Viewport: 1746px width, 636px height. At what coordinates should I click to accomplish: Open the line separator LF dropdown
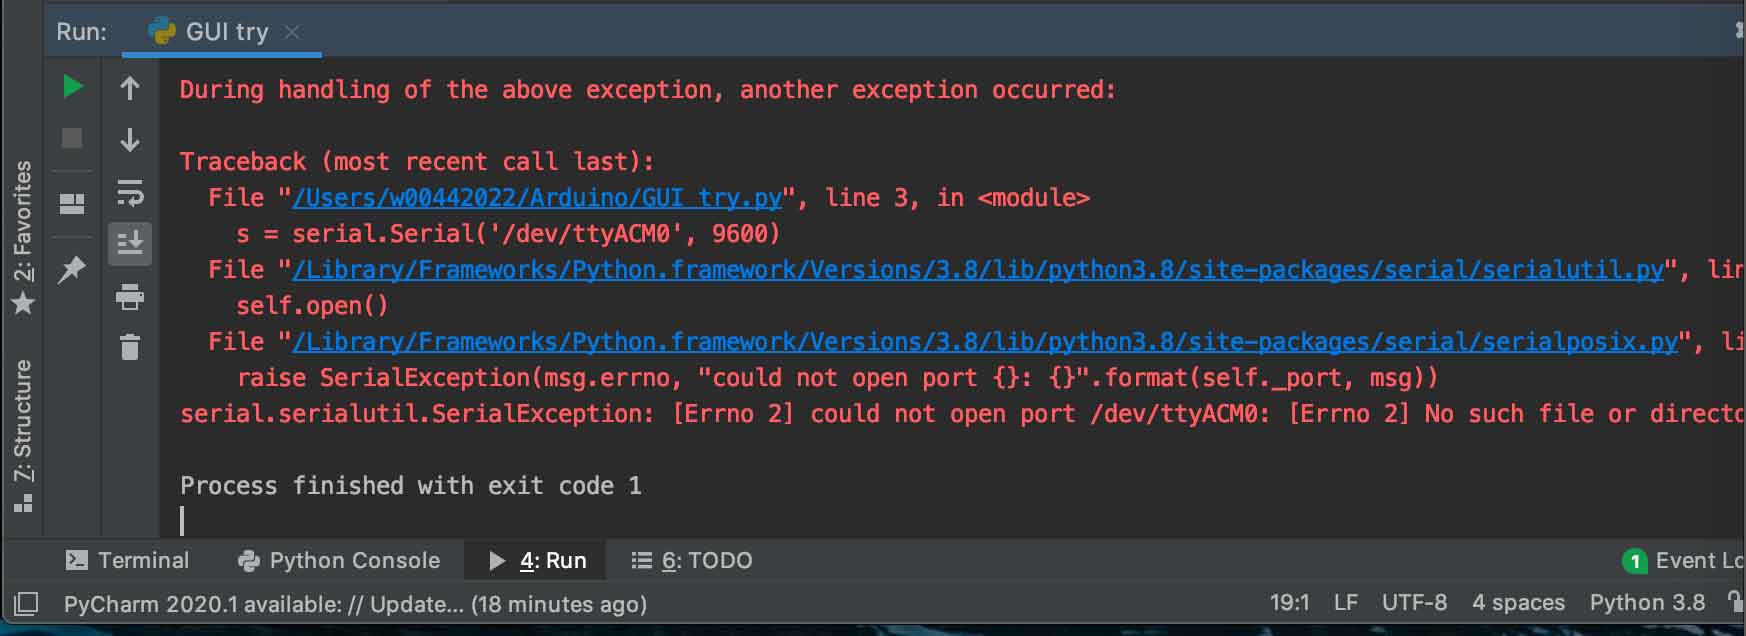(x=1345, y=603)
